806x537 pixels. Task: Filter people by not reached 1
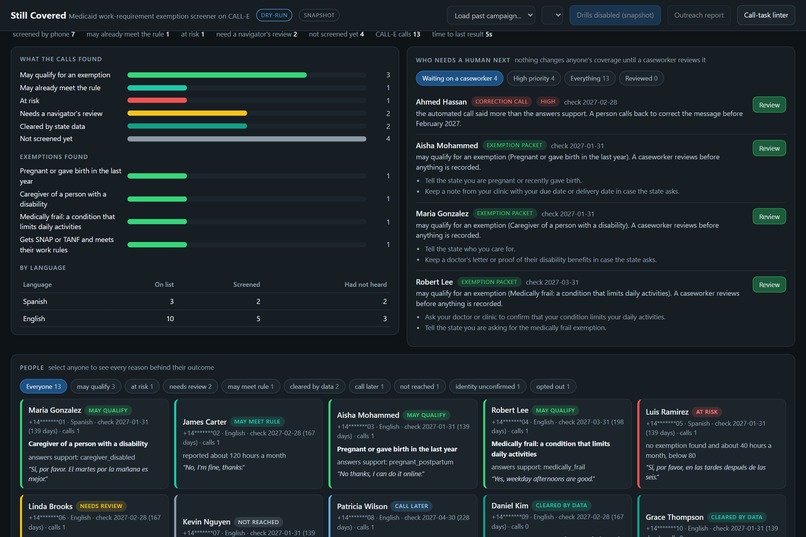419,386
